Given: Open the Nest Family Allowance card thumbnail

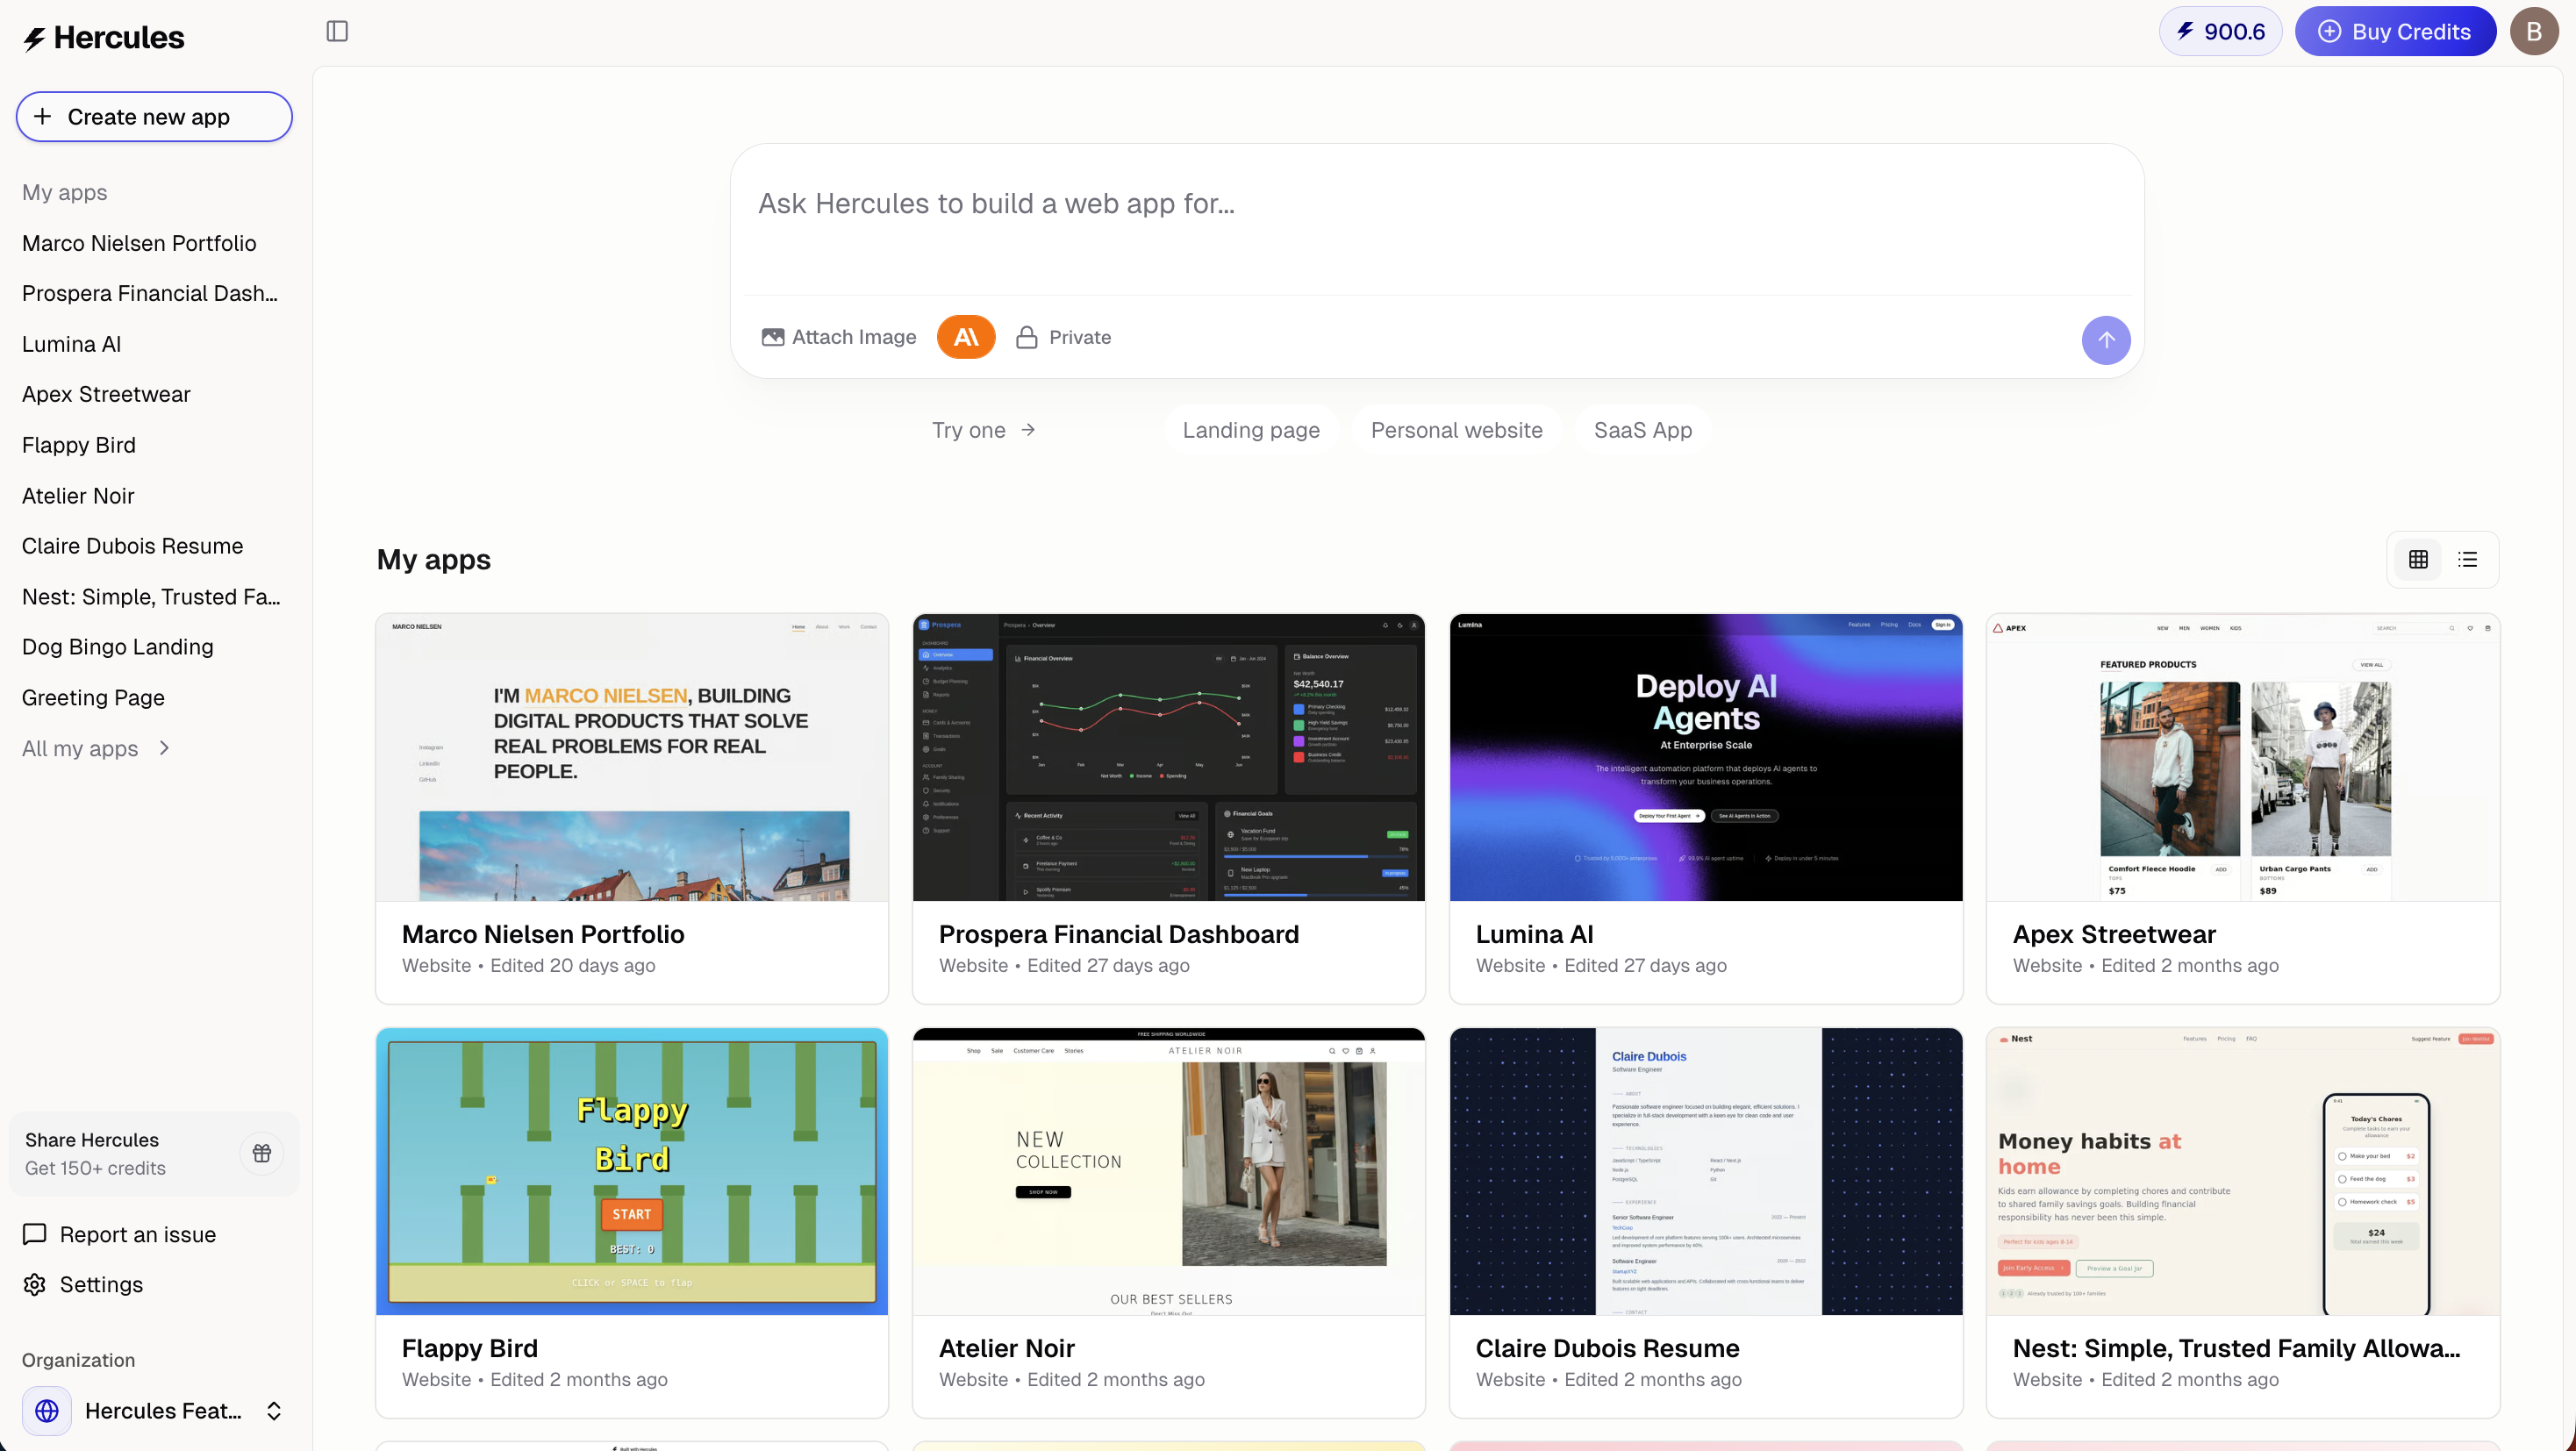Looking at the screenshot, I should click(2243, 1171).
